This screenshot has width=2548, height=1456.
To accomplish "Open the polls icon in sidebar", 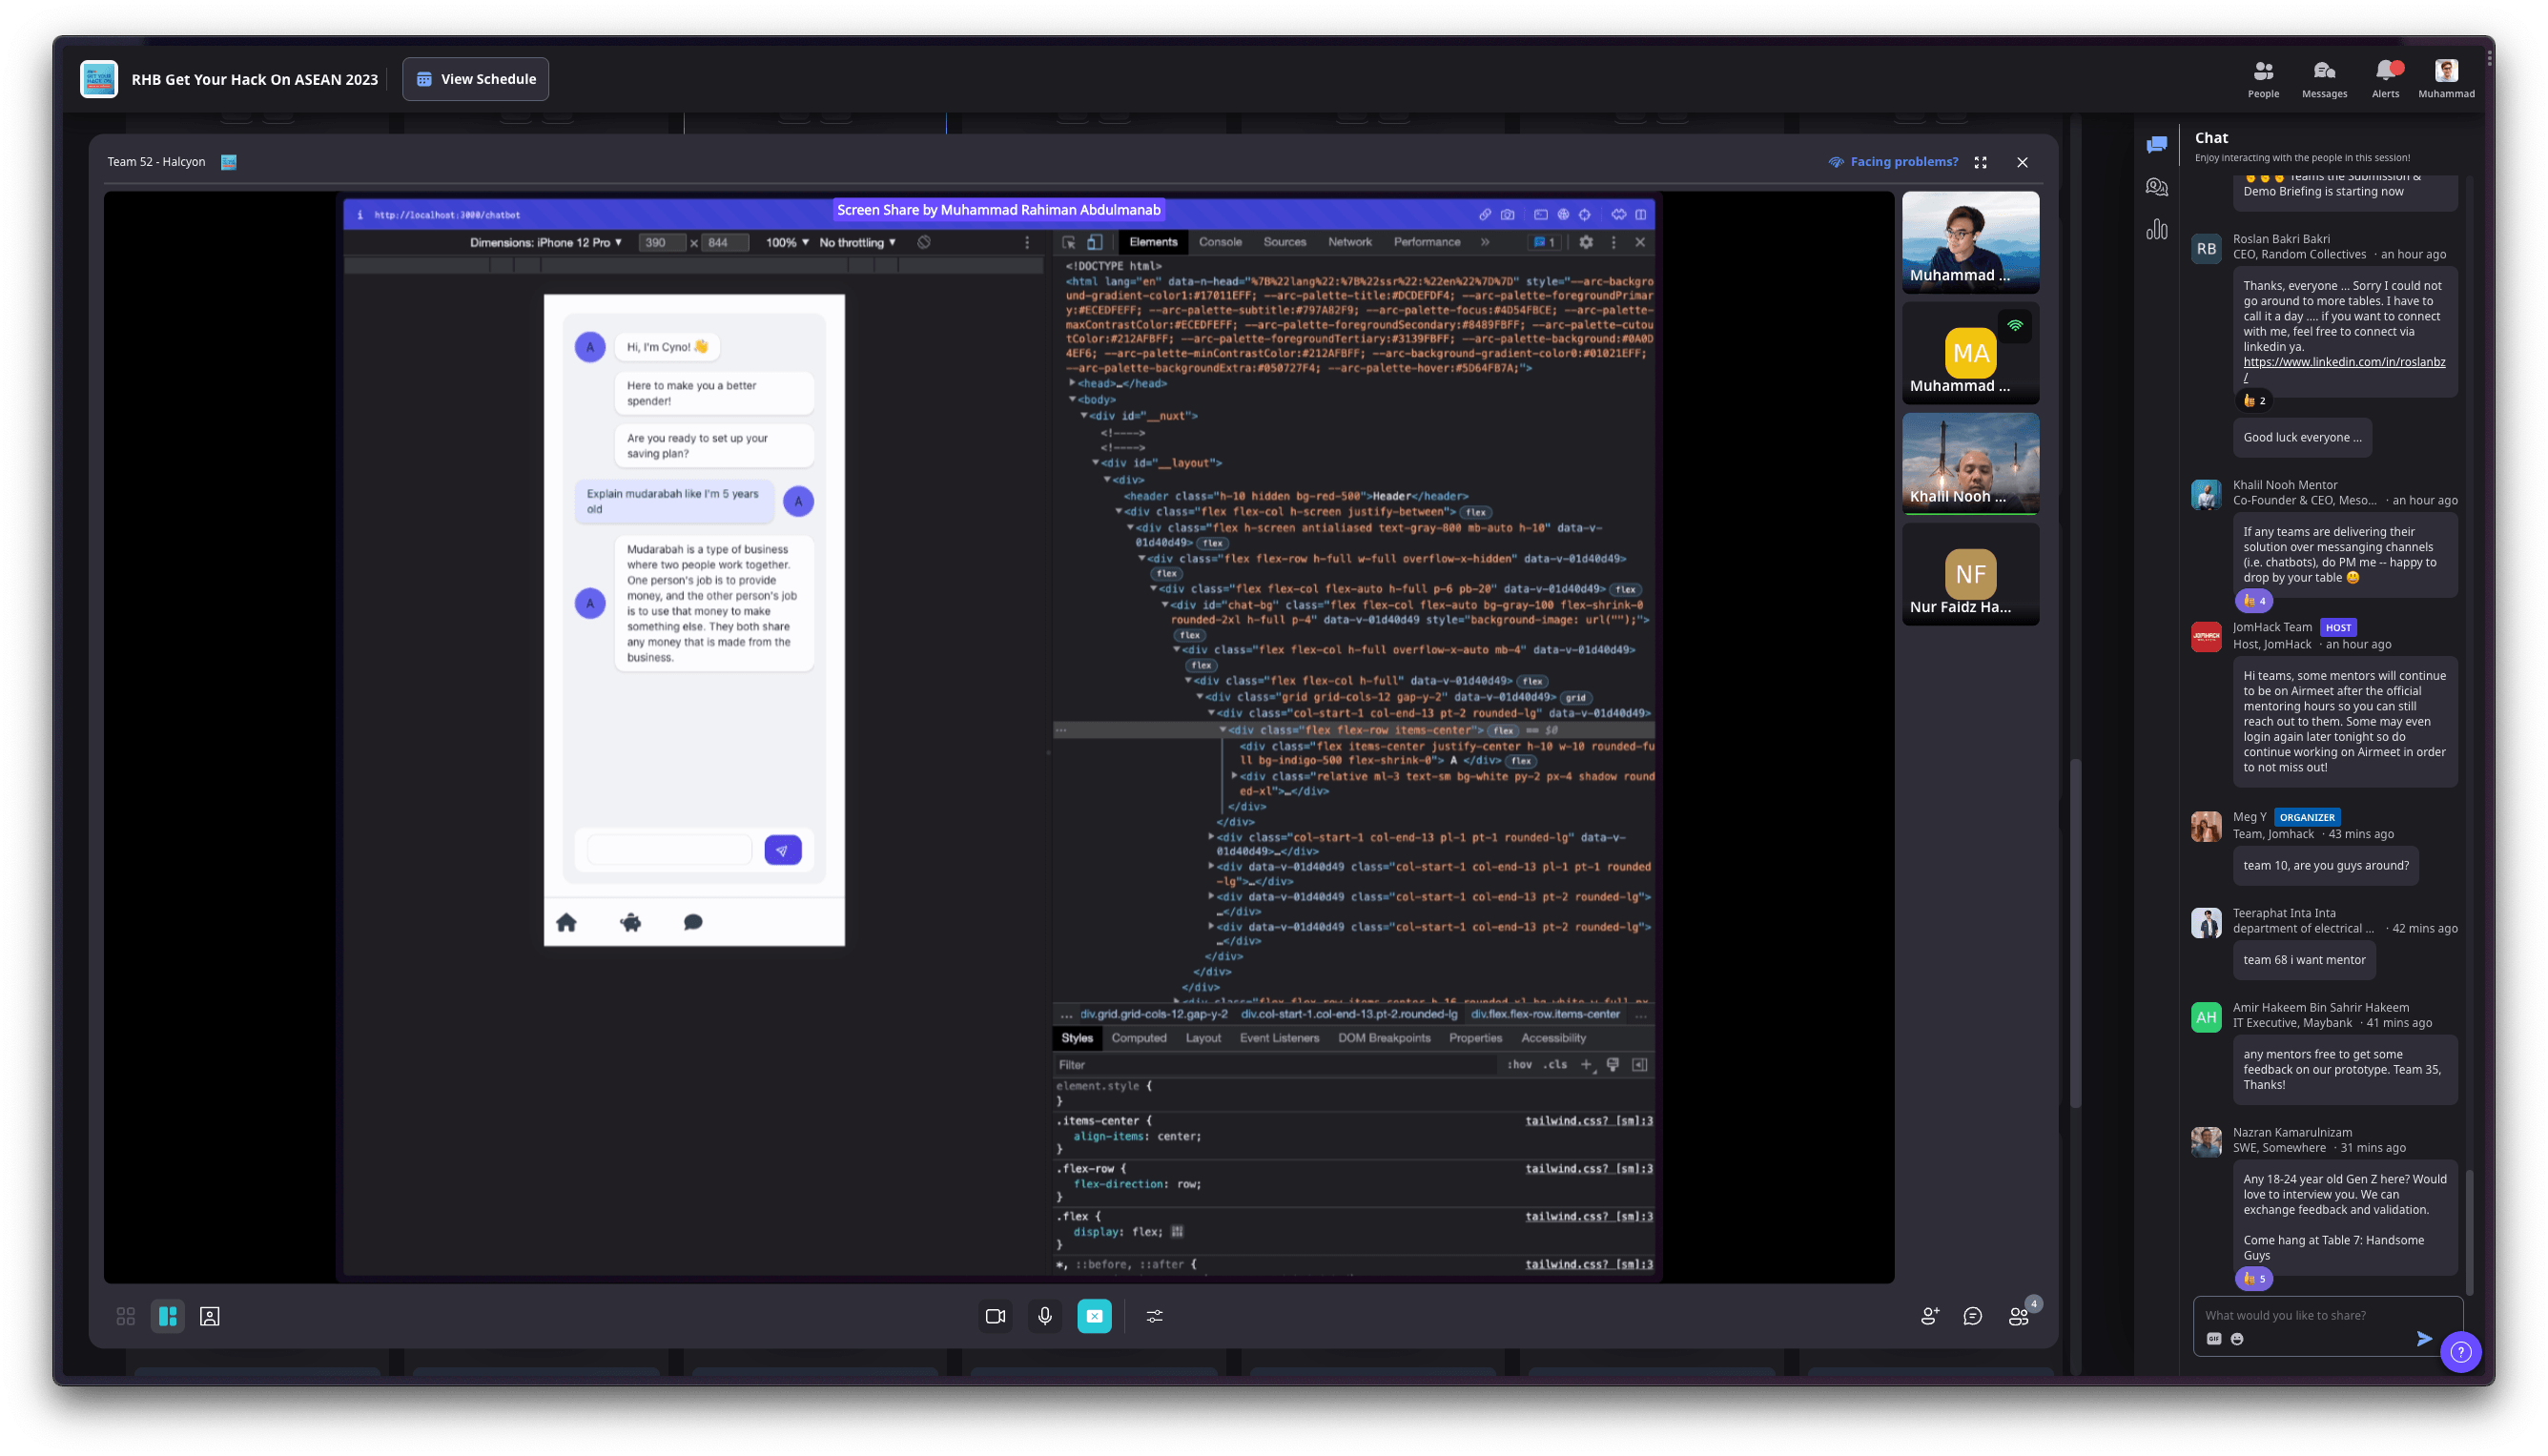I will tap(2157, 230).
